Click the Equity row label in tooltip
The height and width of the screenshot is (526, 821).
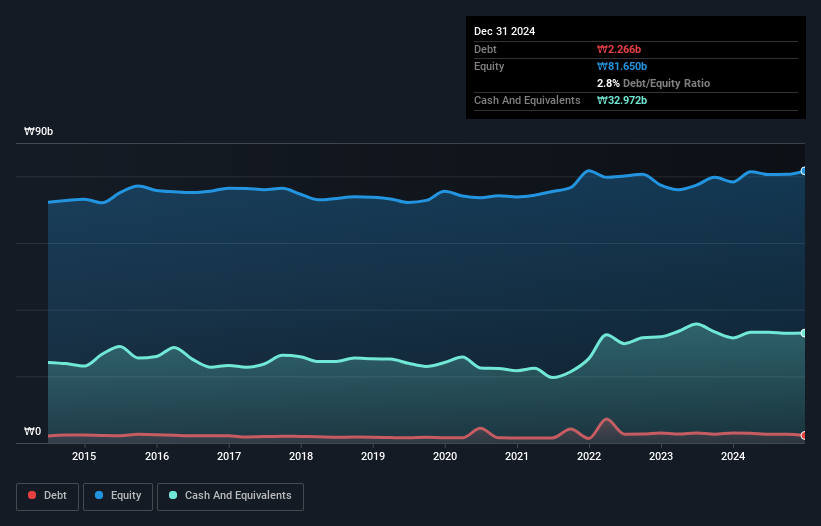coord(489,66)
